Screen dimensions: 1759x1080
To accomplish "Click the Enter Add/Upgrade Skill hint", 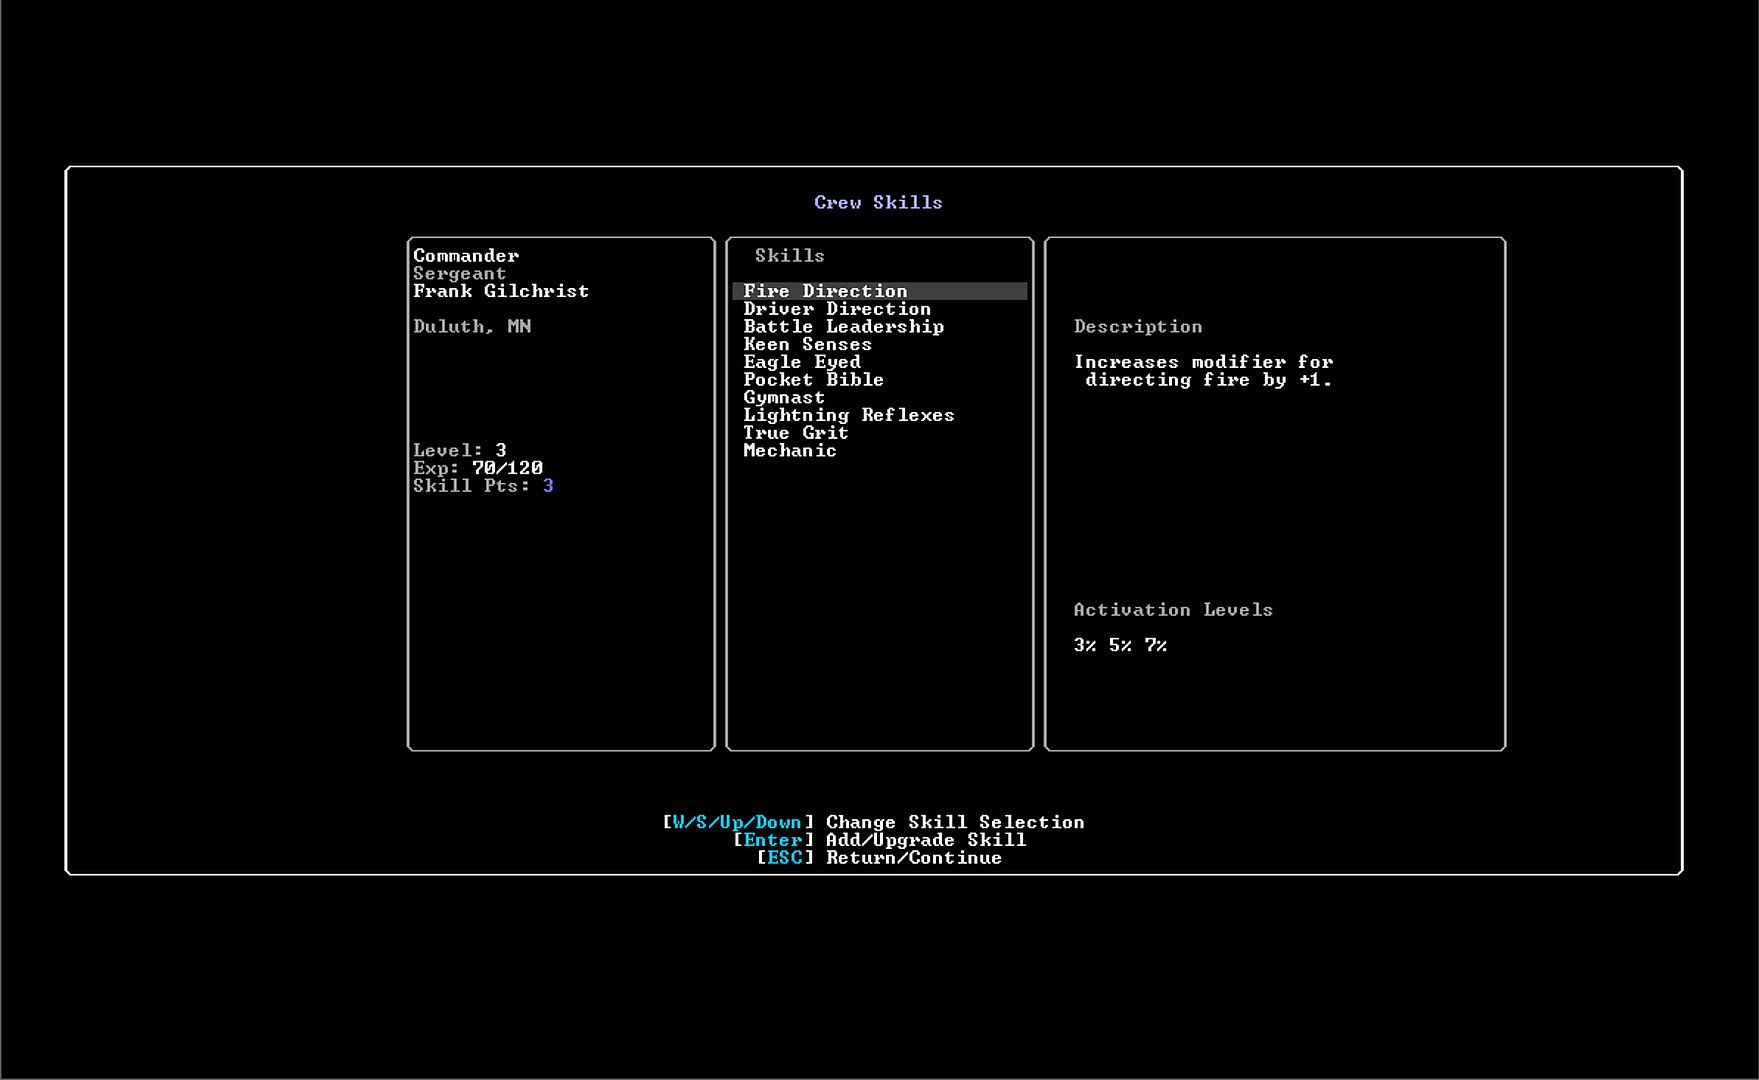I will [x=880, y=840].
